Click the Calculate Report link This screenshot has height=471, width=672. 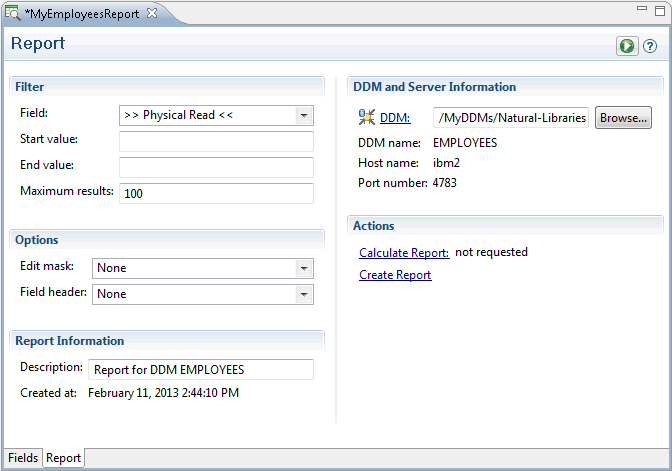point(404,253)
